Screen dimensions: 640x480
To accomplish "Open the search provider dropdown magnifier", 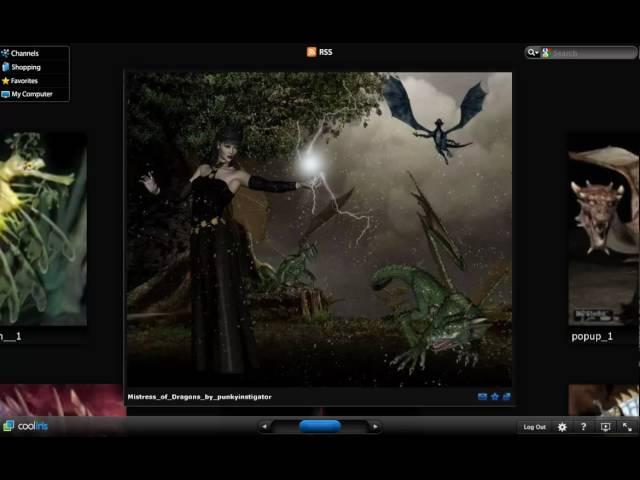I will tap(533, 53).
